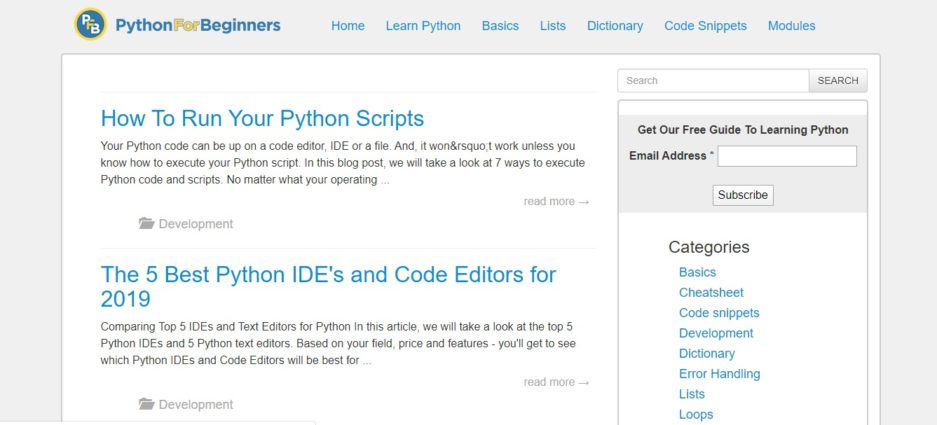Click text Get Our Free Guide To Learning Python
Viewport: 937px width, 425px height.
click(743, 130)
